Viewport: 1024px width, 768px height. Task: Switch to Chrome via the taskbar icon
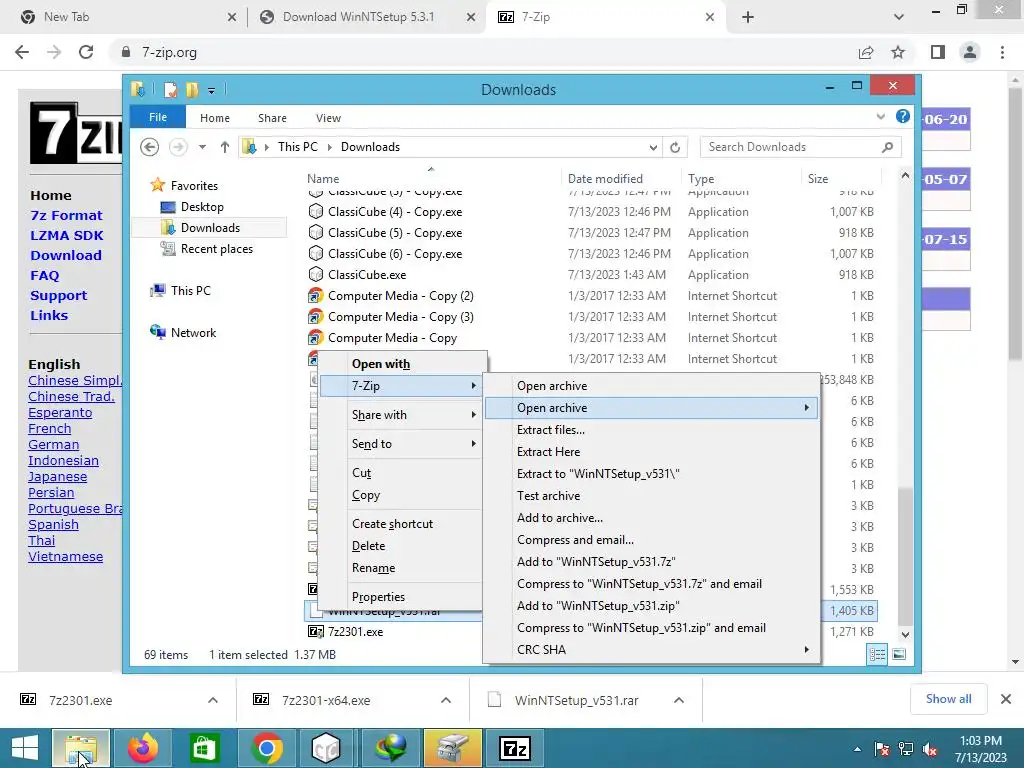pyautogui.click(x=266, y=748)
